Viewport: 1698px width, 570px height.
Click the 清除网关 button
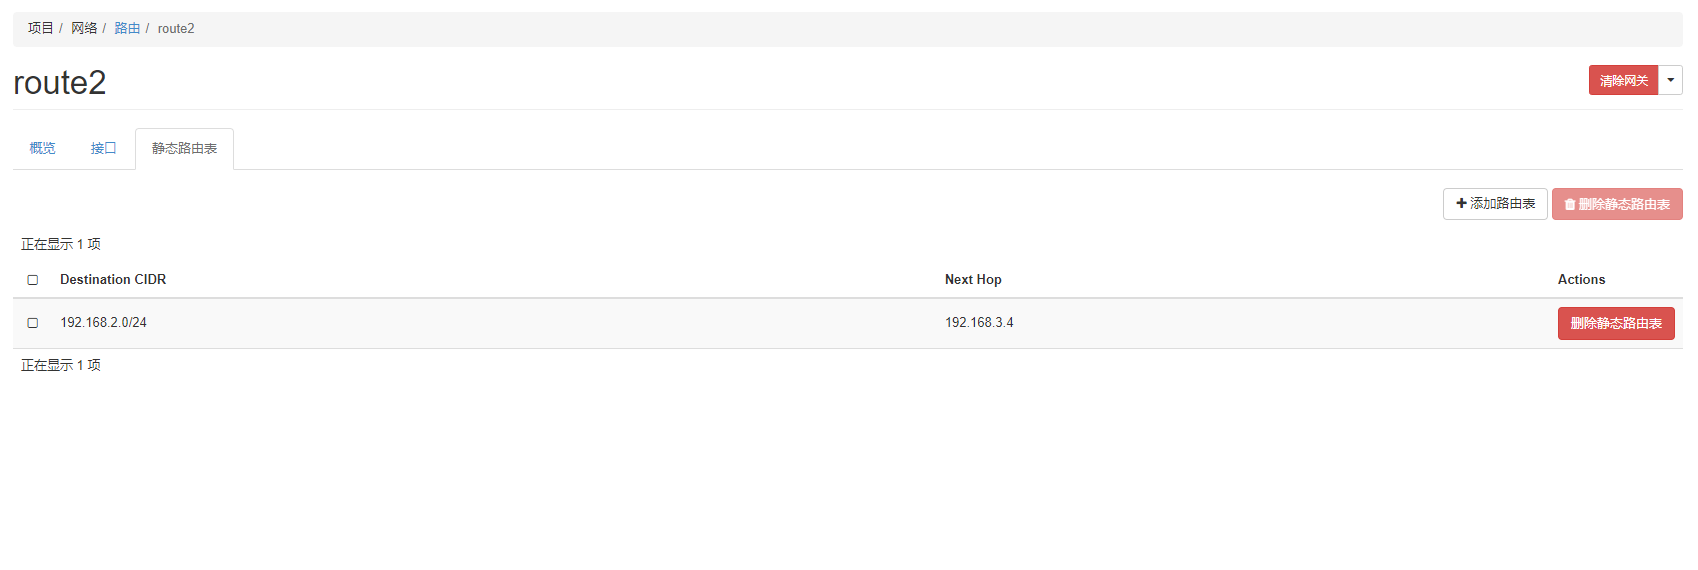click(x=1623, y=80)
